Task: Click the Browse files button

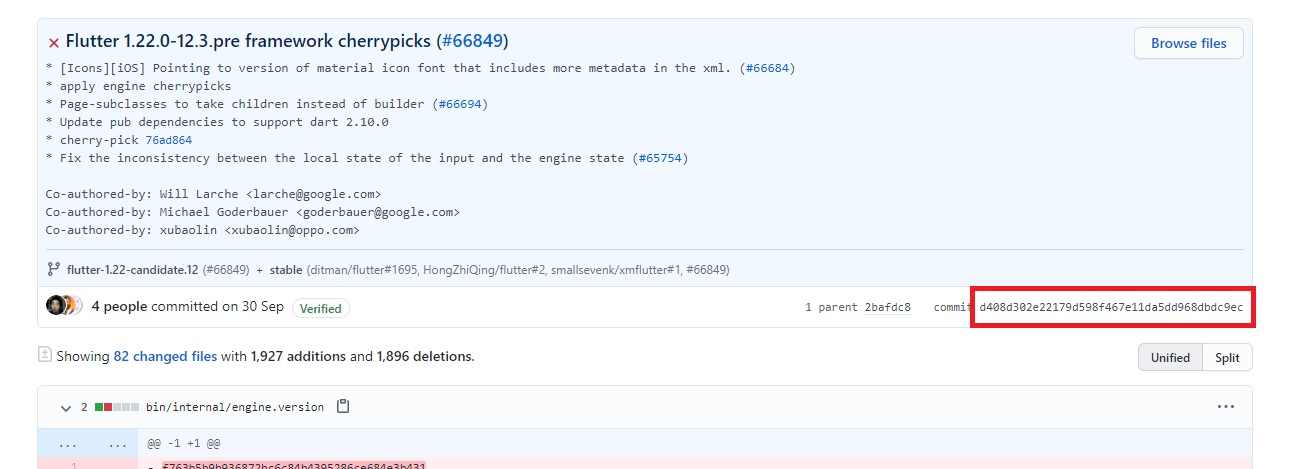Action: pos(1188,43)
